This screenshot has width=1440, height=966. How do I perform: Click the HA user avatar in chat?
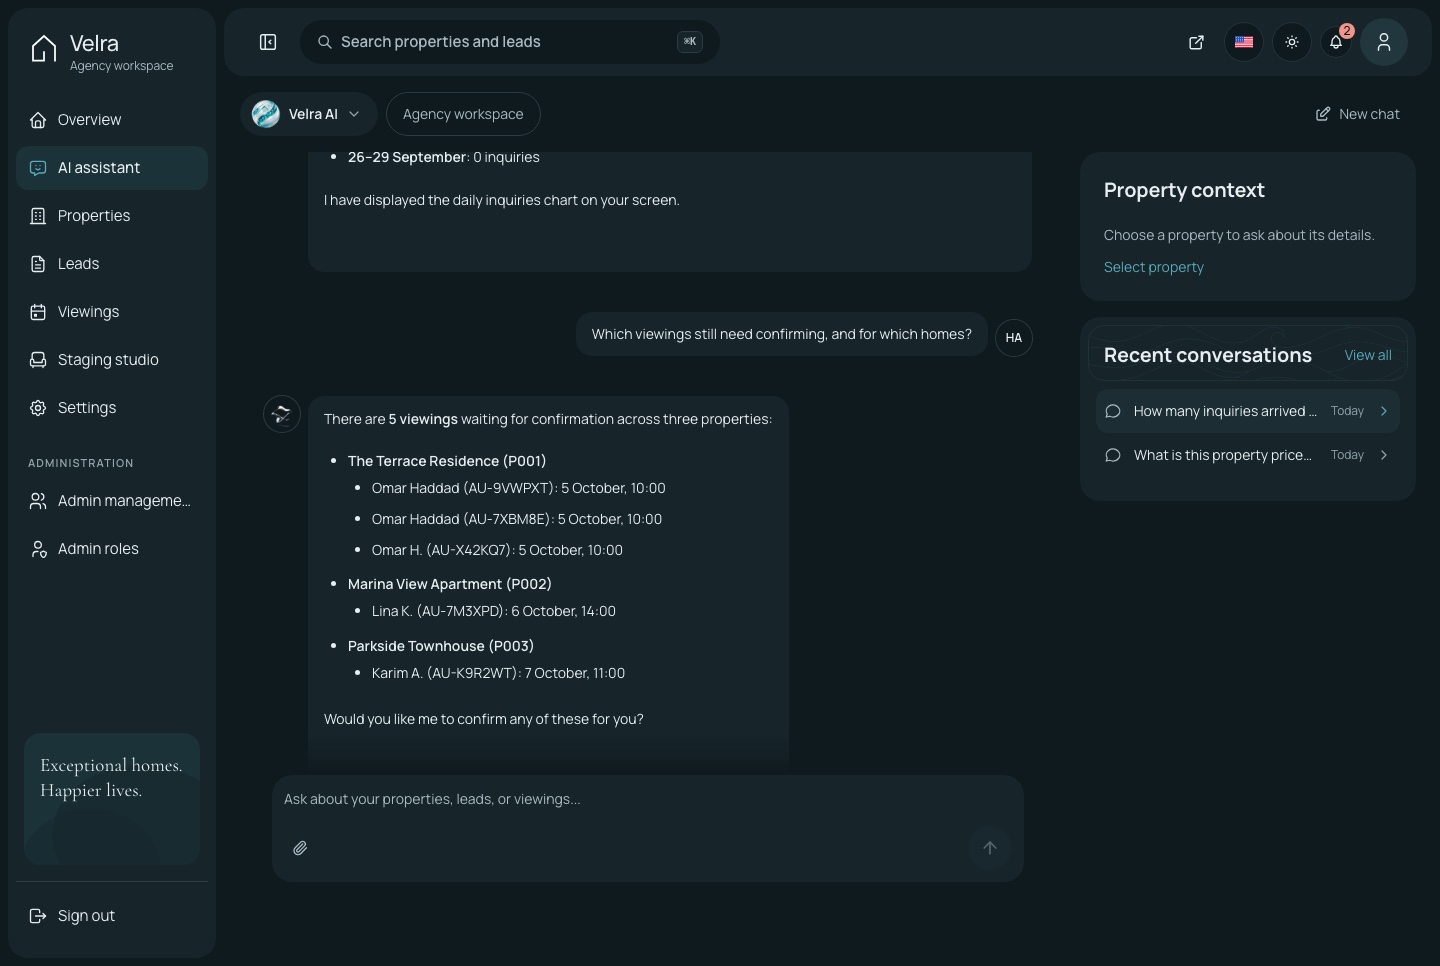coord(1014,338)
